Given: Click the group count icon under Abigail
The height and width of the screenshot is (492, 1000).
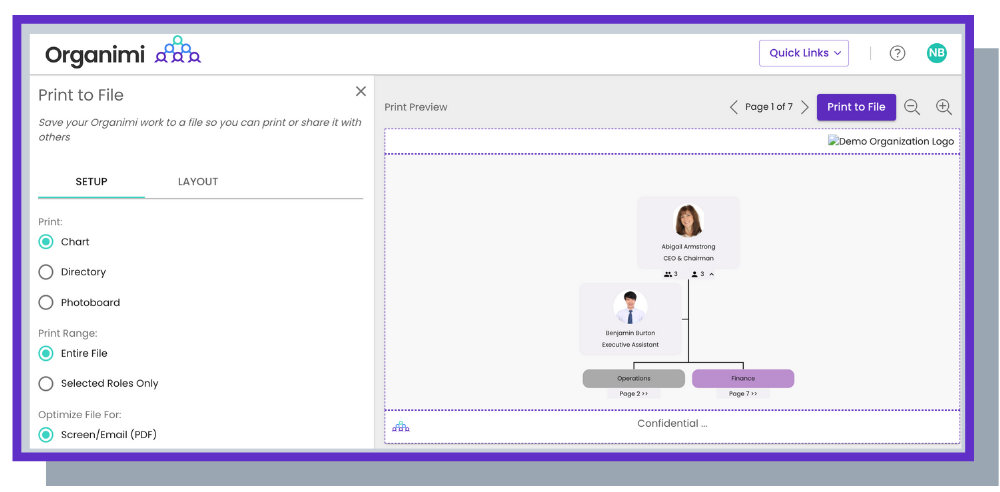Looking at the screenshot, I should pyautogui.click(x=668, y=274).
